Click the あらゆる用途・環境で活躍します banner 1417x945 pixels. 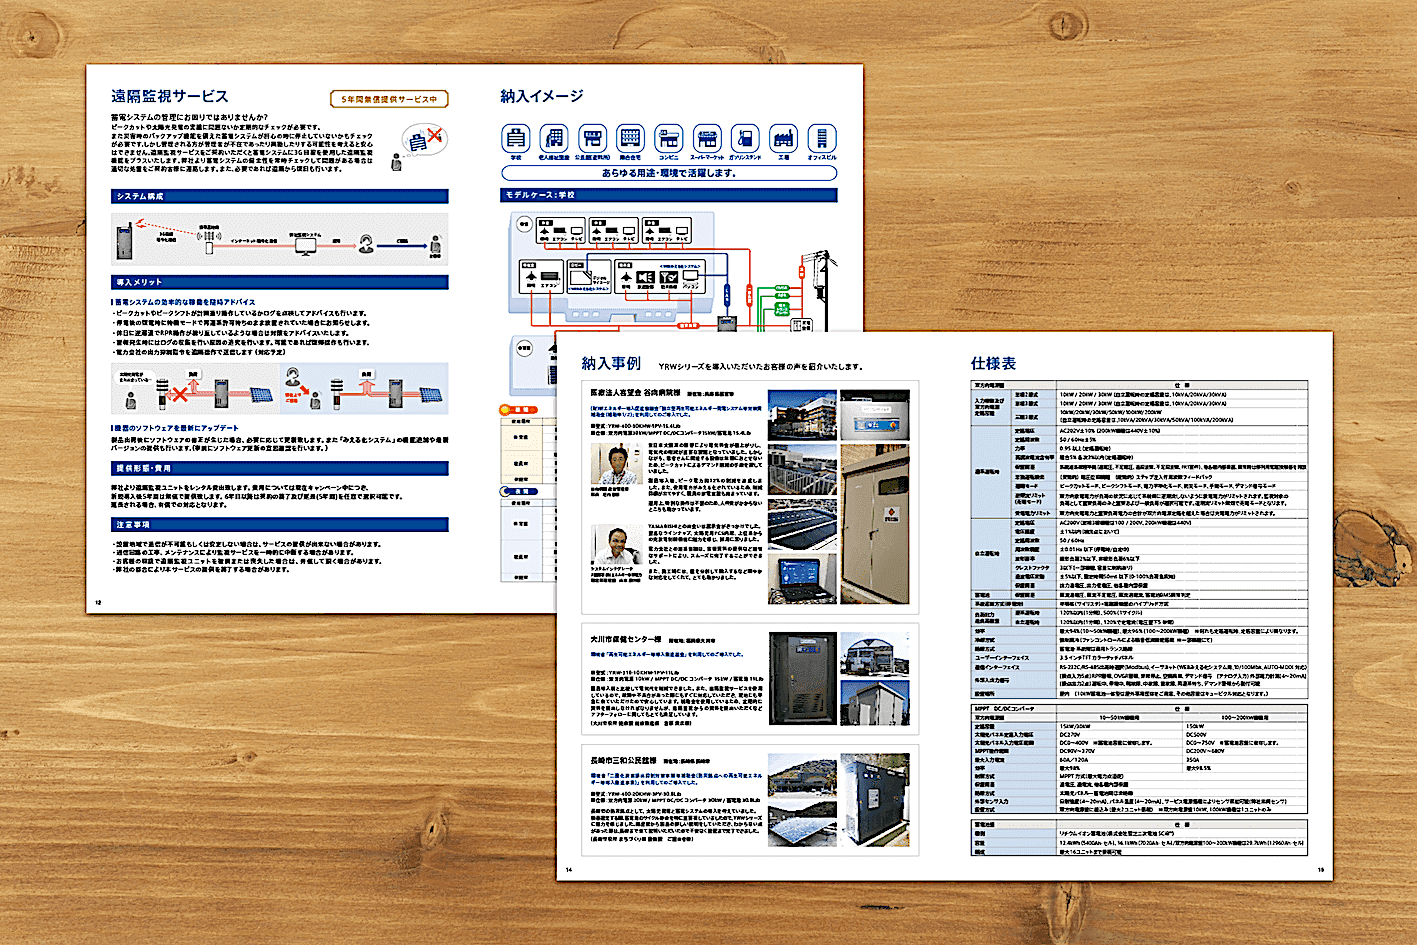669,173
